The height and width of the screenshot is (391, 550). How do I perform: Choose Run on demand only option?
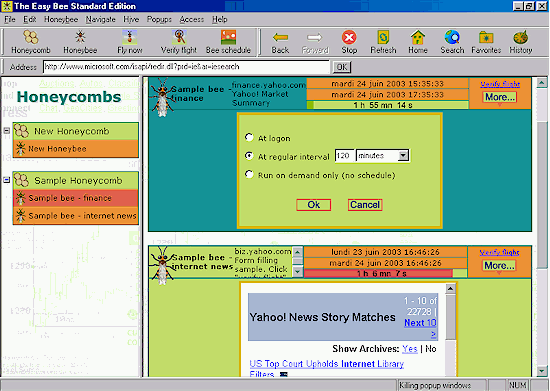click(x=249, y=174)
